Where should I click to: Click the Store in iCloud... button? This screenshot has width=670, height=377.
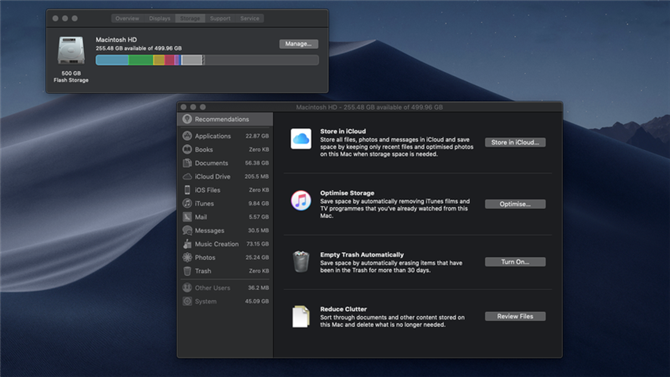[x=515, y=142]
